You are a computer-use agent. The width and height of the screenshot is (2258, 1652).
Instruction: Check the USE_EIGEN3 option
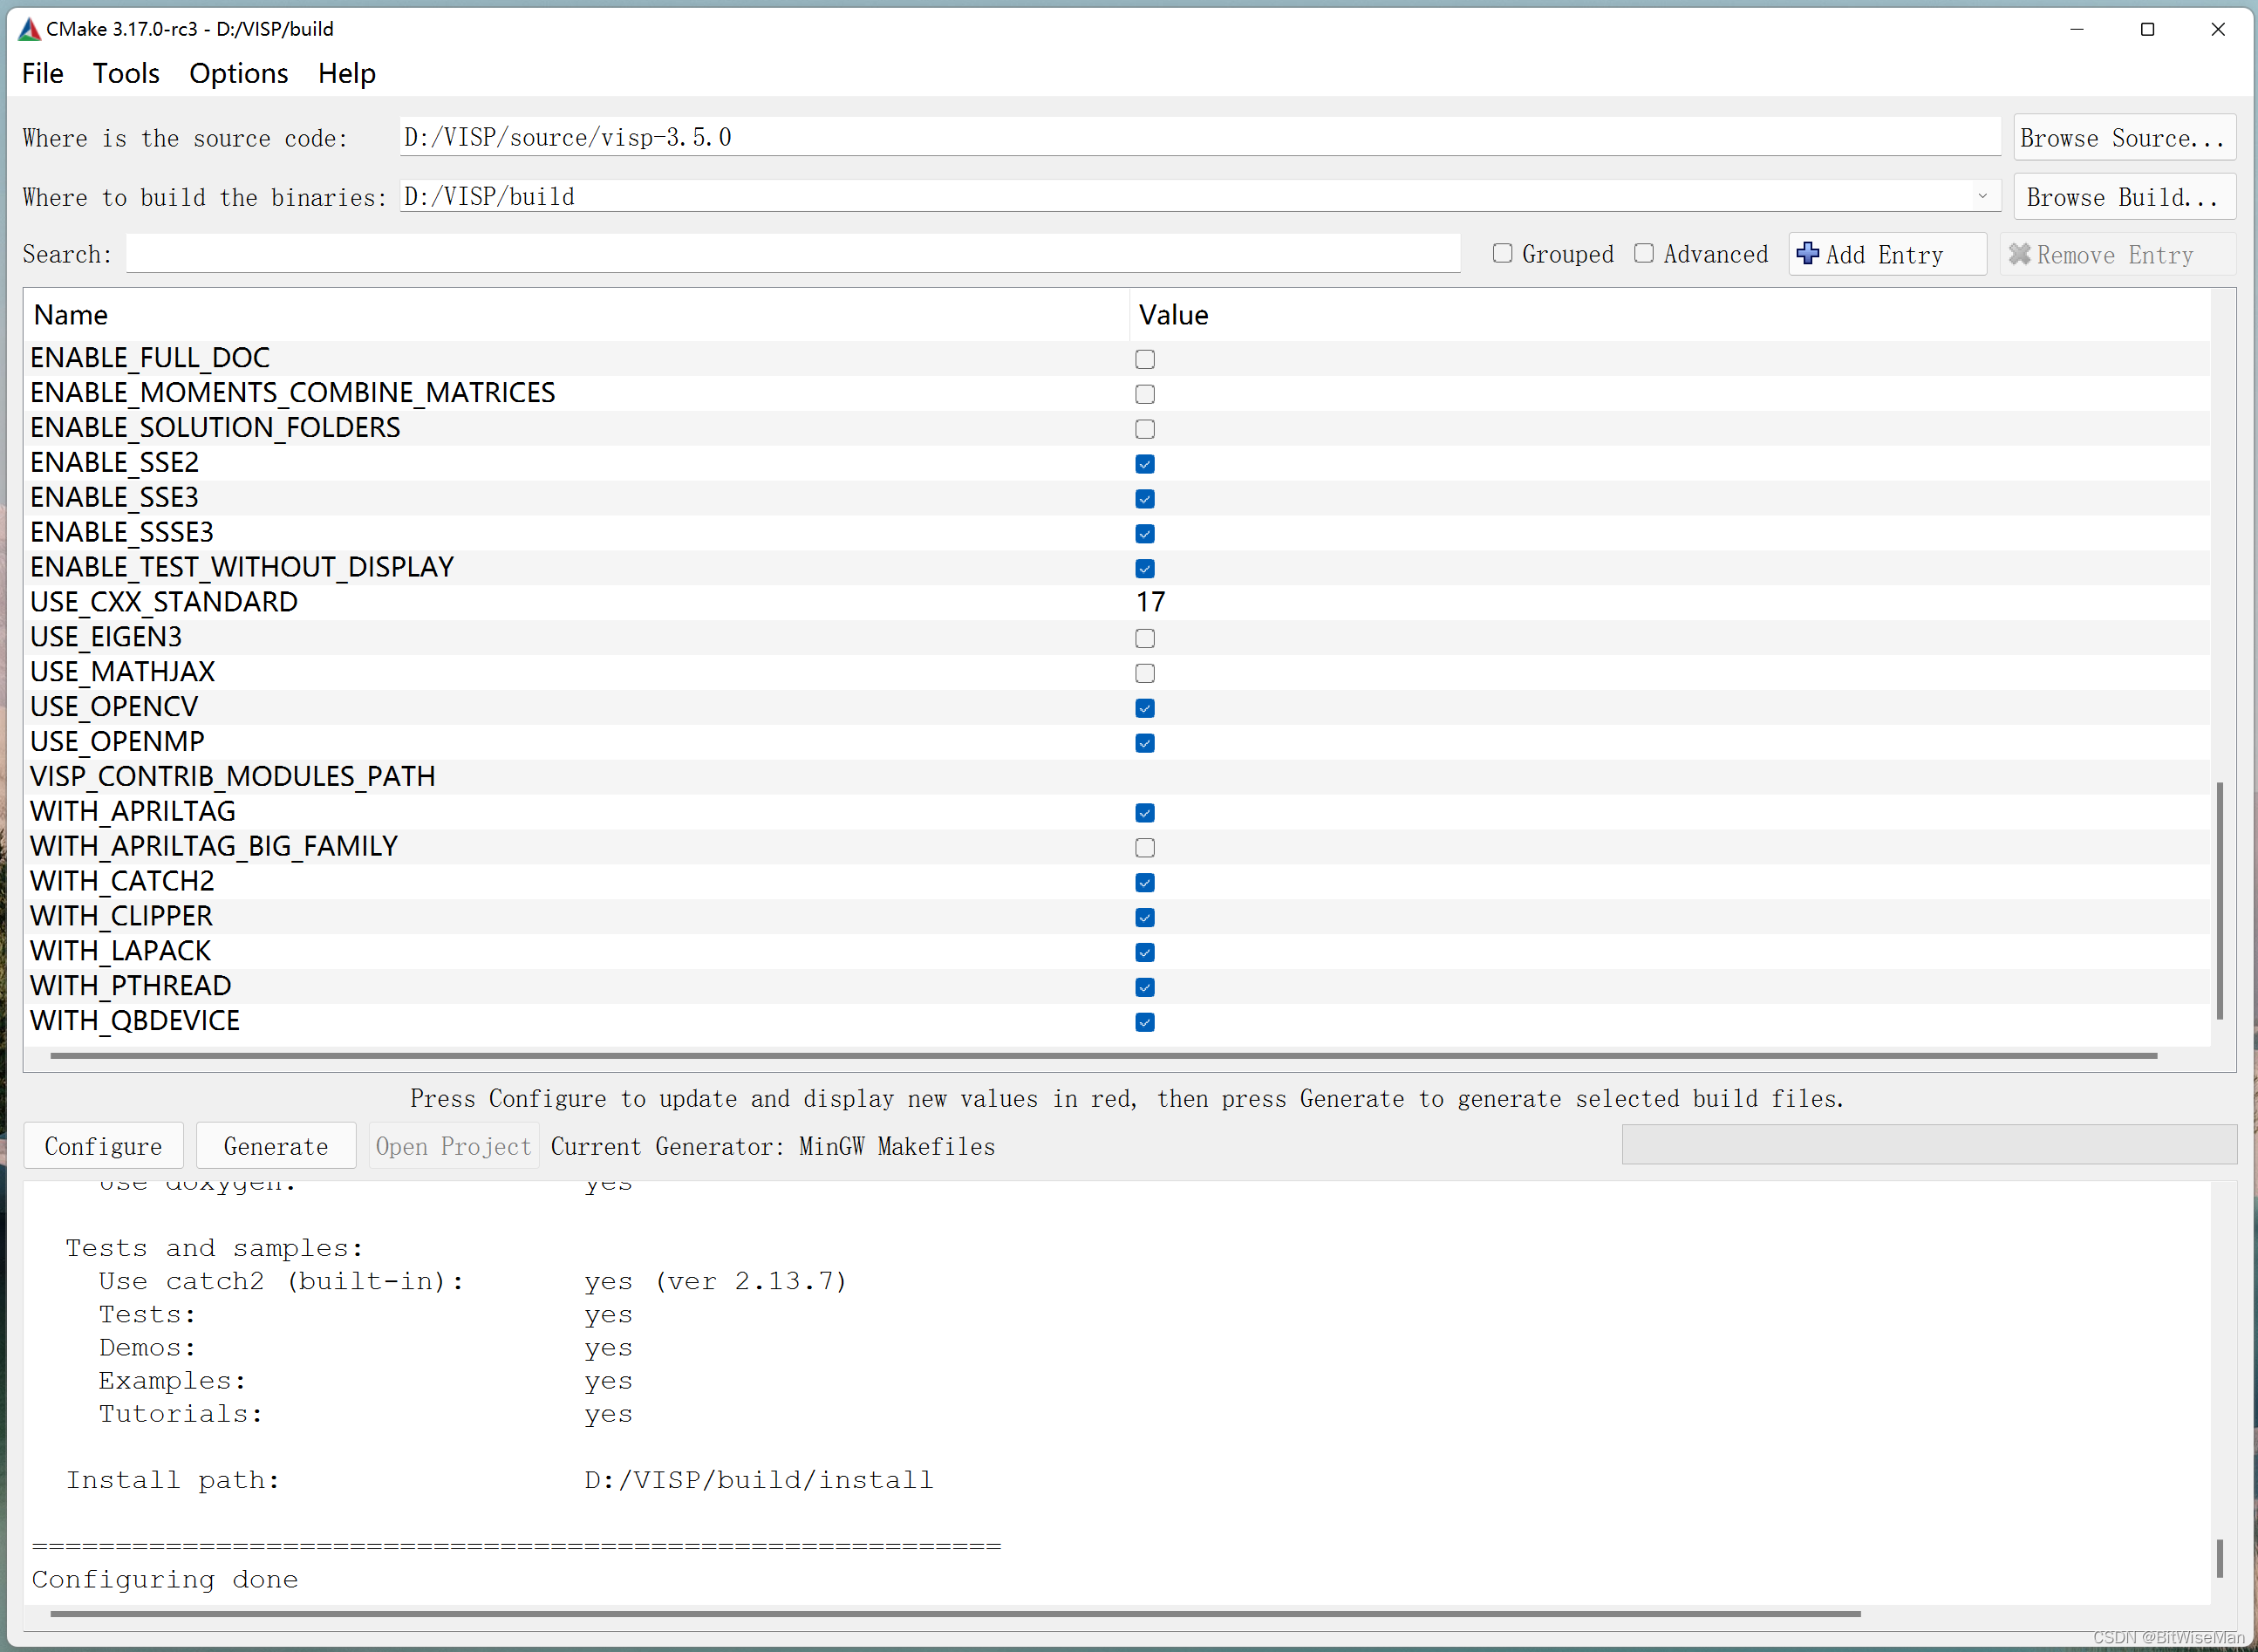click(x=1145, y=638)
